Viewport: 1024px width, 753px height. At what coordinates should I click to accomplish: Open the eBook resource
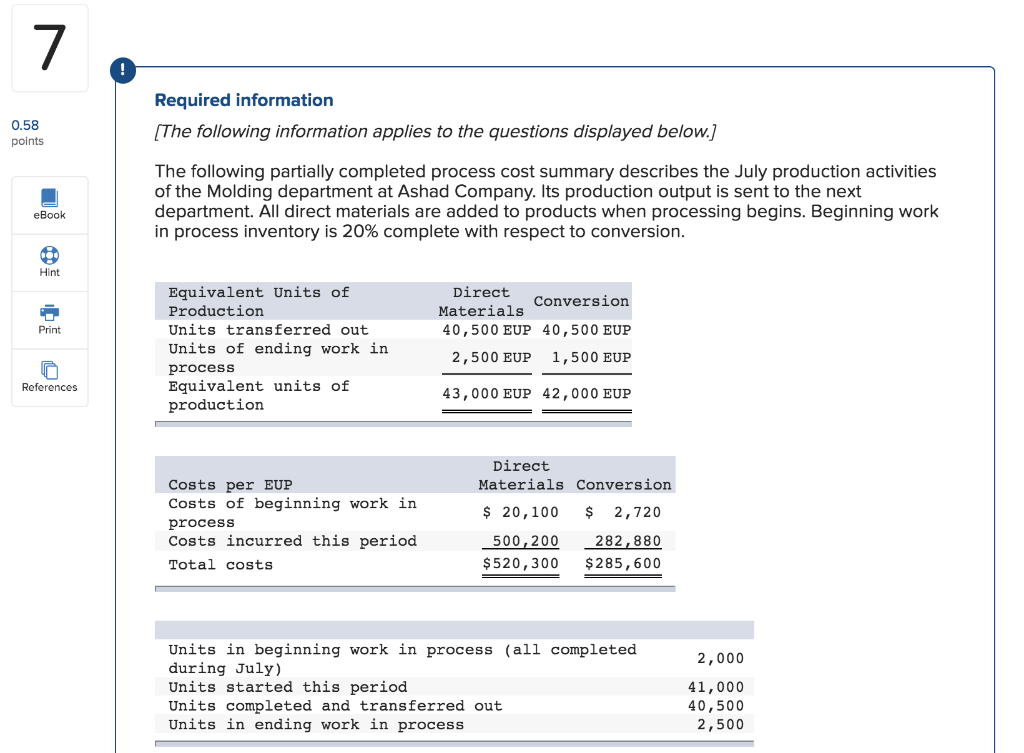click(49, 204)
